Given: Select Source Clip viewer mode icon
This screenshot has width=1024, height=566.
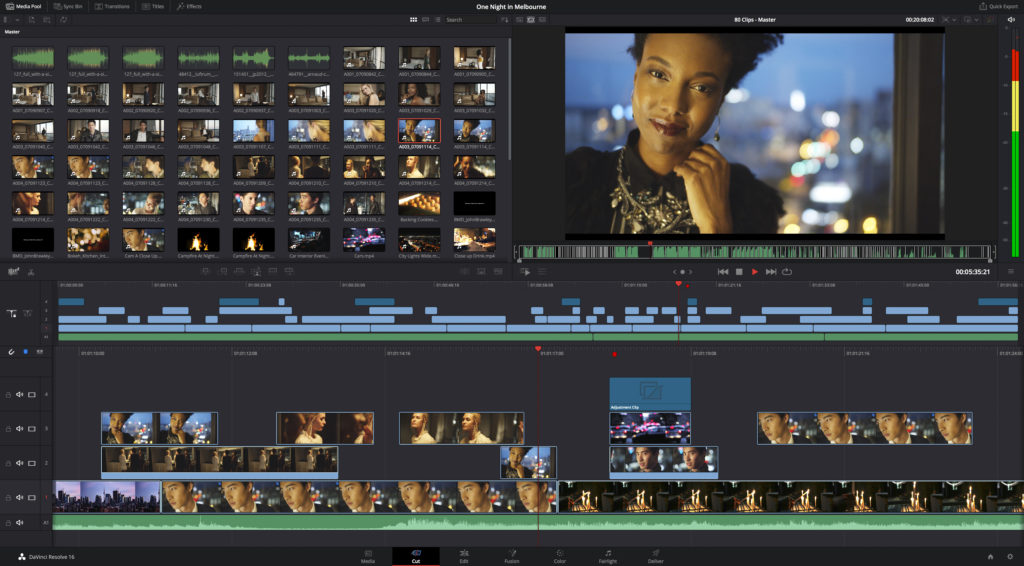Looking at the screenshot, I should pyautogui.click(x=520, y=20).
